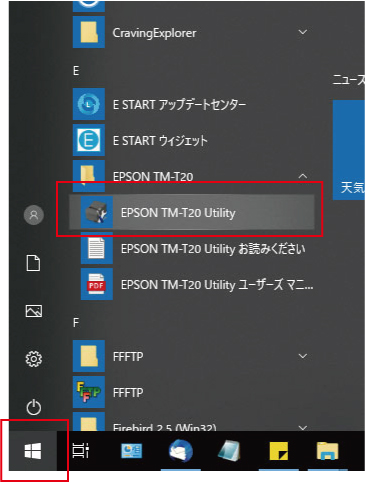Open Documents icon in Start sidebar
365x483 pixels.
point(33,263)
